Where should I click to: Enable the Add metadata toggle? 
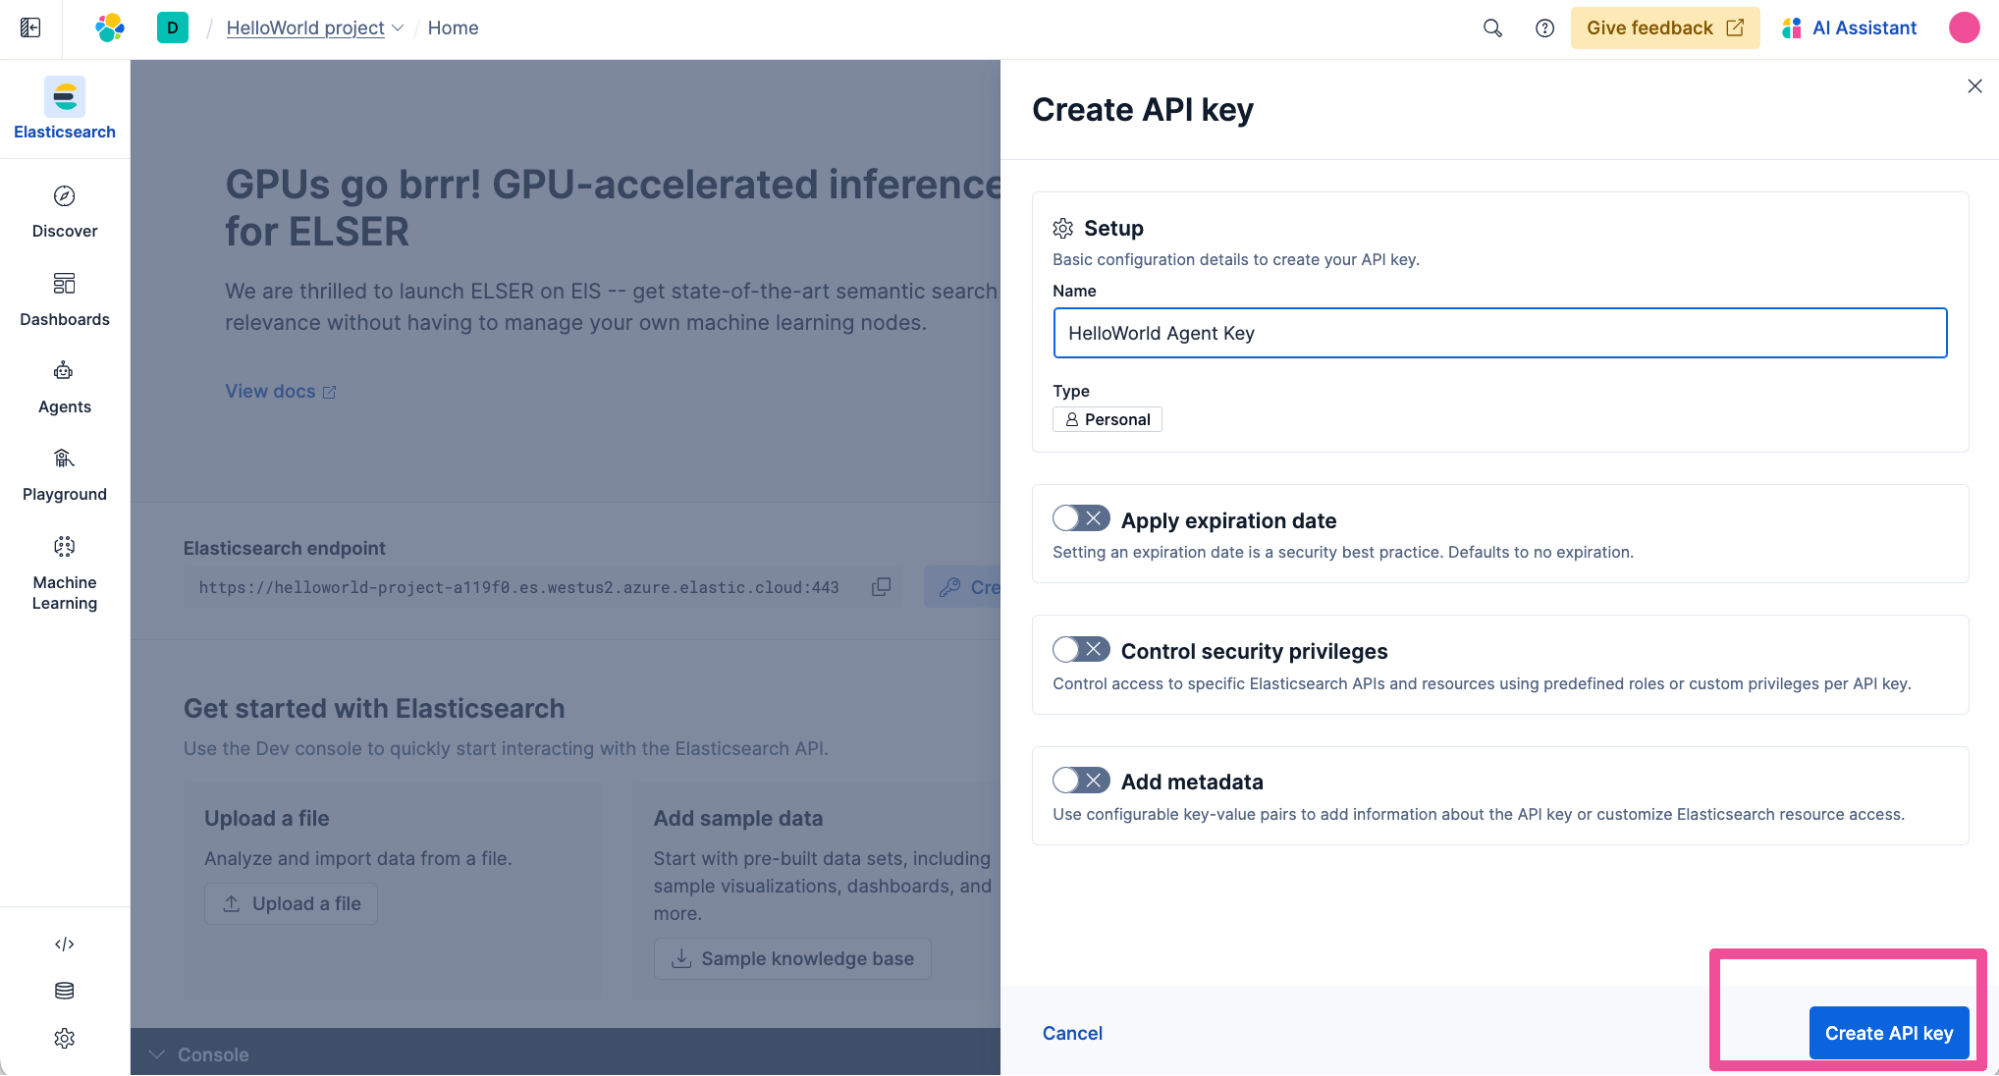point(1080,780)
